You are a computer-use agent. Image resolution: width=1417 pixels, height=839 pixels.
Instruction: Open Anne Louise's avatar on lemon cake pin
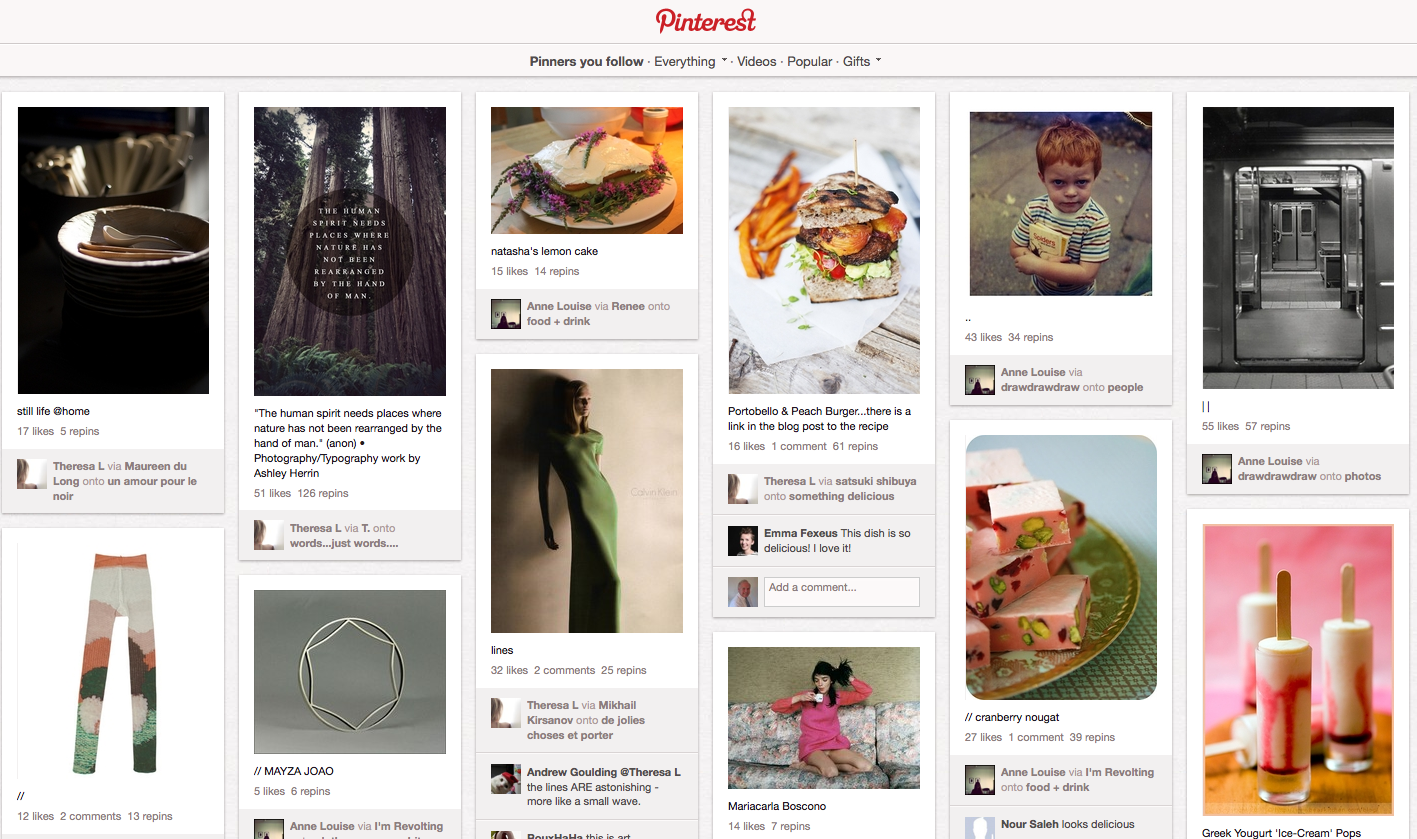(x=506, y=314)
